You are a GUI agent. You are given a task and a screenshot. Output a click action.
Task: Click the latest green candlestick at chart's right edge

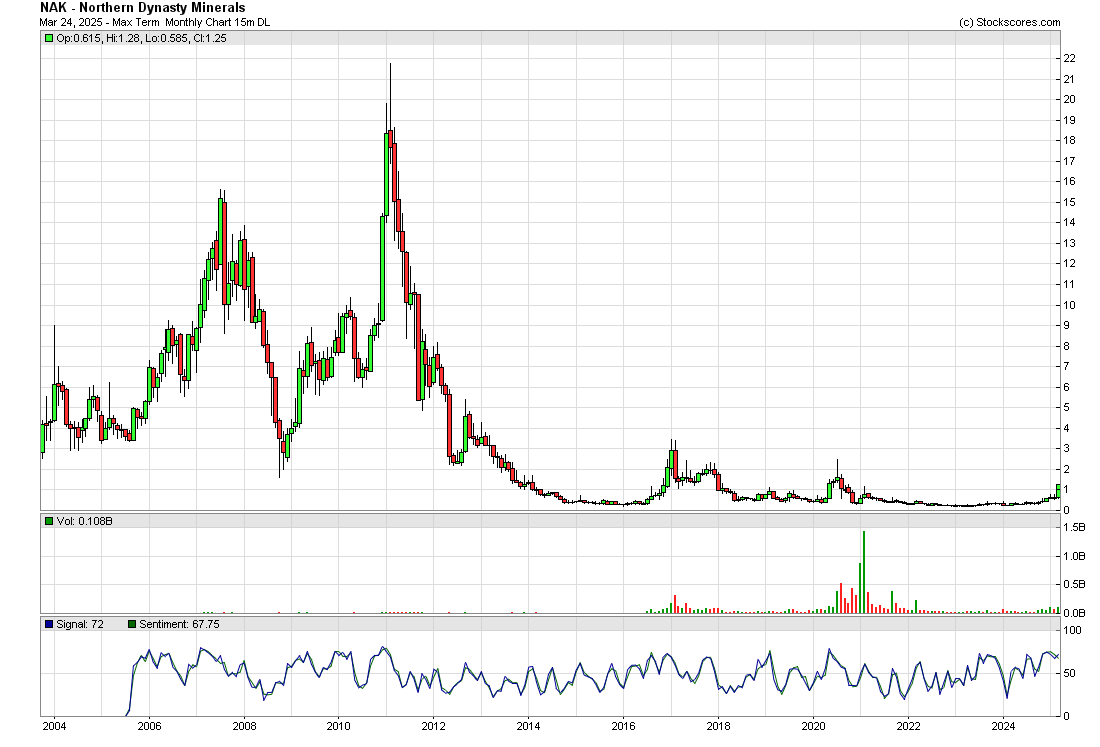click(1058, 490)
